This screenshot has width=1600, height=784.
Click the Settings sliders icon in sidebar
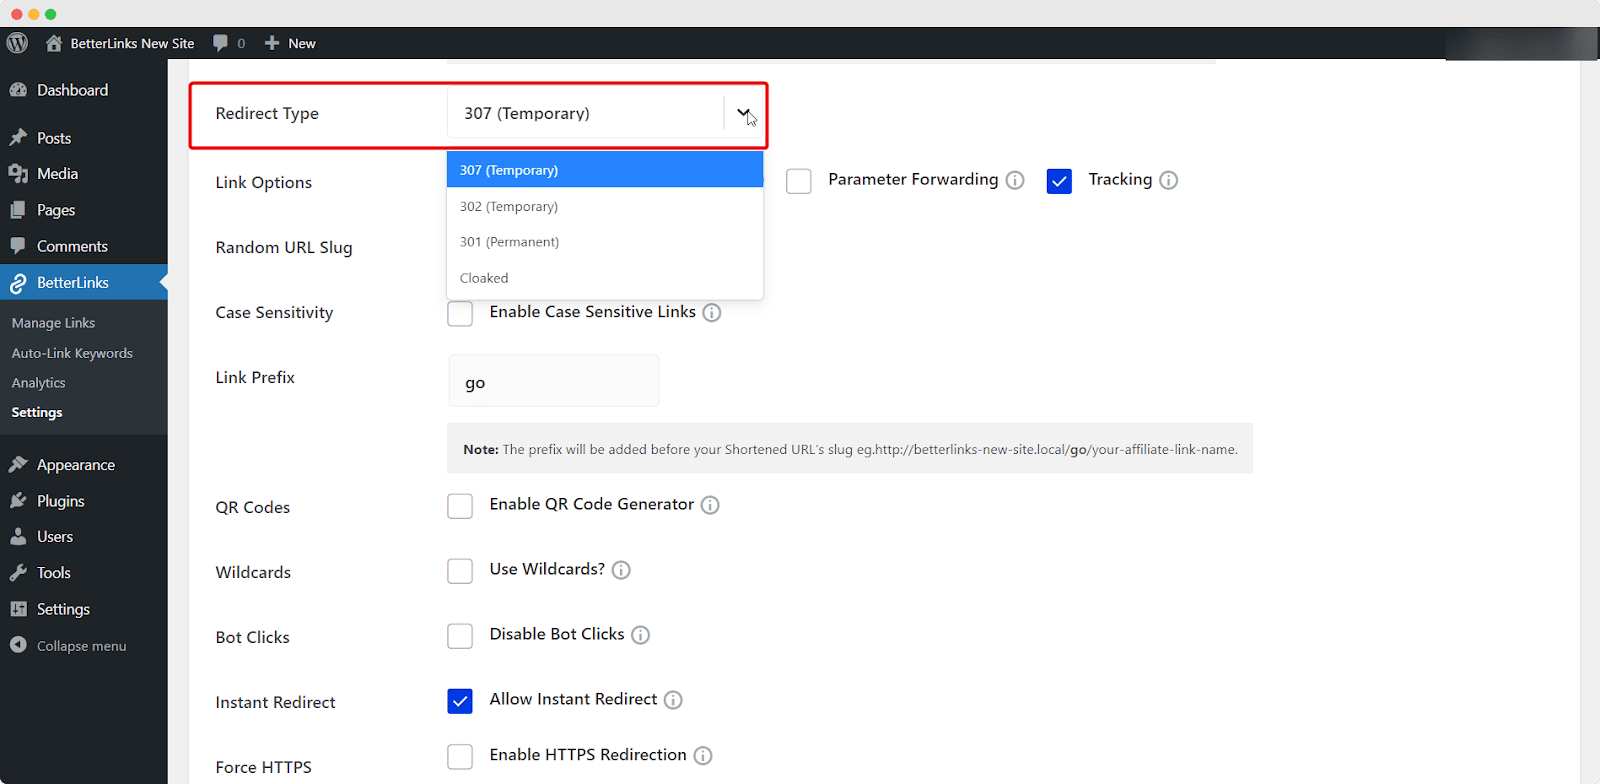coord(18,609)
